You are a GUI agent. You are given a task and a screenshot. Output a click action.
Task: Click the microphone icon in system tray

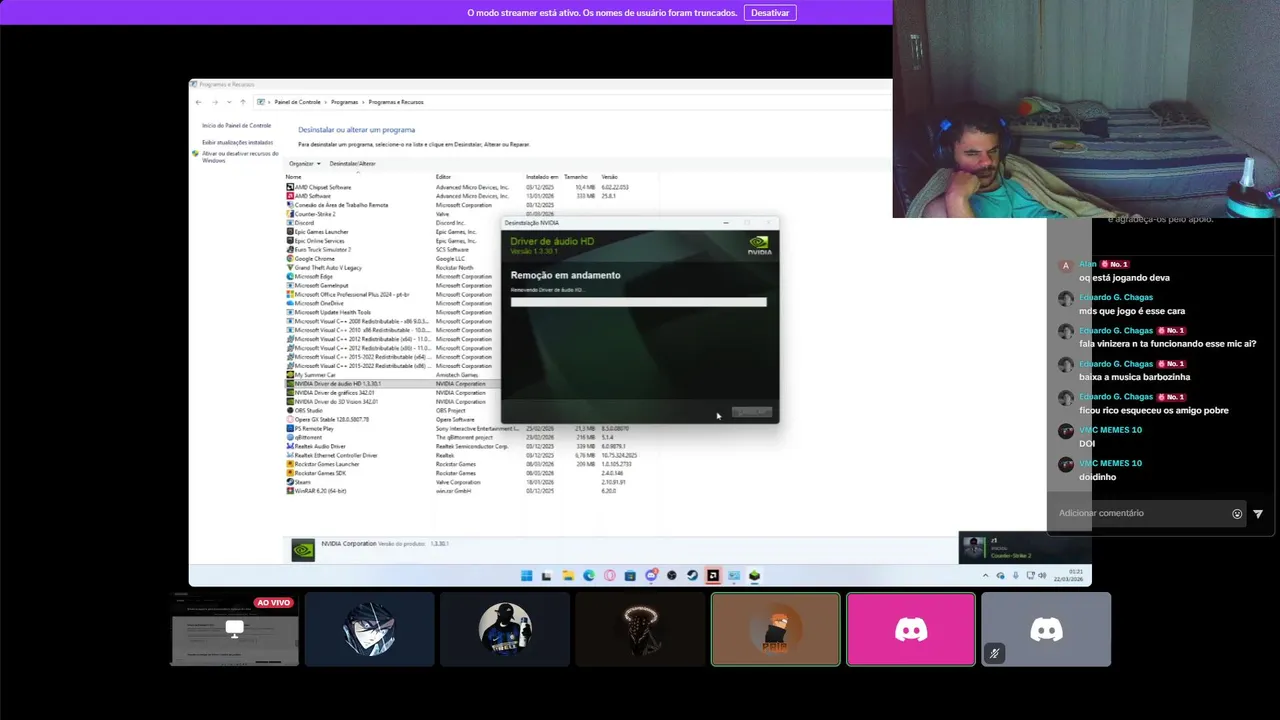click(x=1015, y=576)
